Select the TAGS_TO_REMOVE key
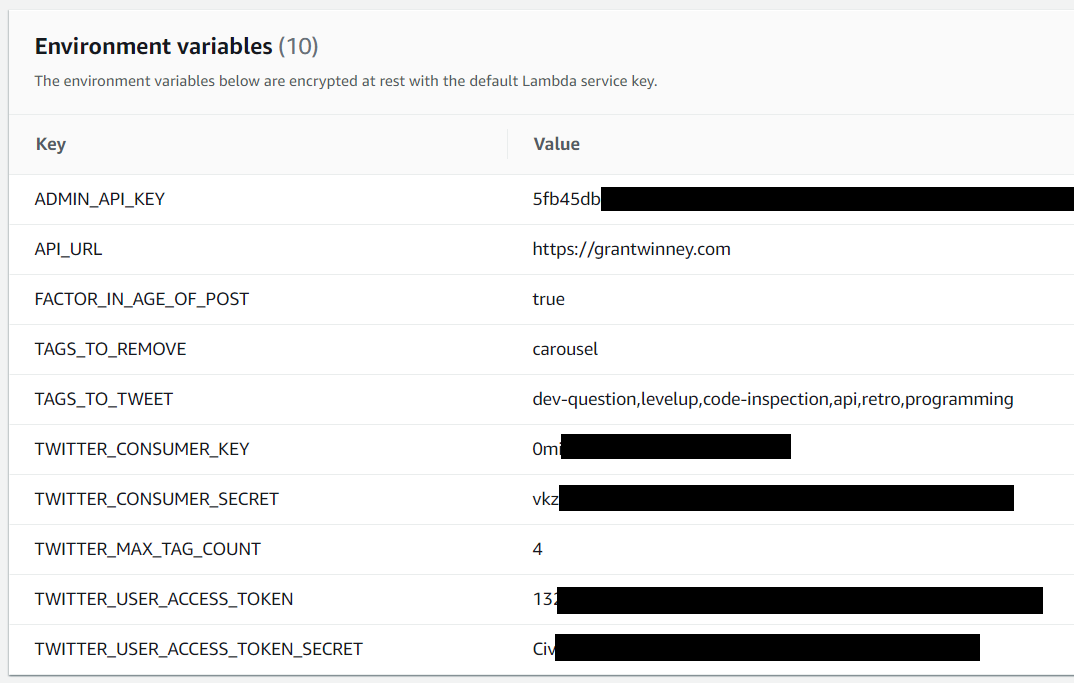1074x683 pixels. [x=110, y=349]
